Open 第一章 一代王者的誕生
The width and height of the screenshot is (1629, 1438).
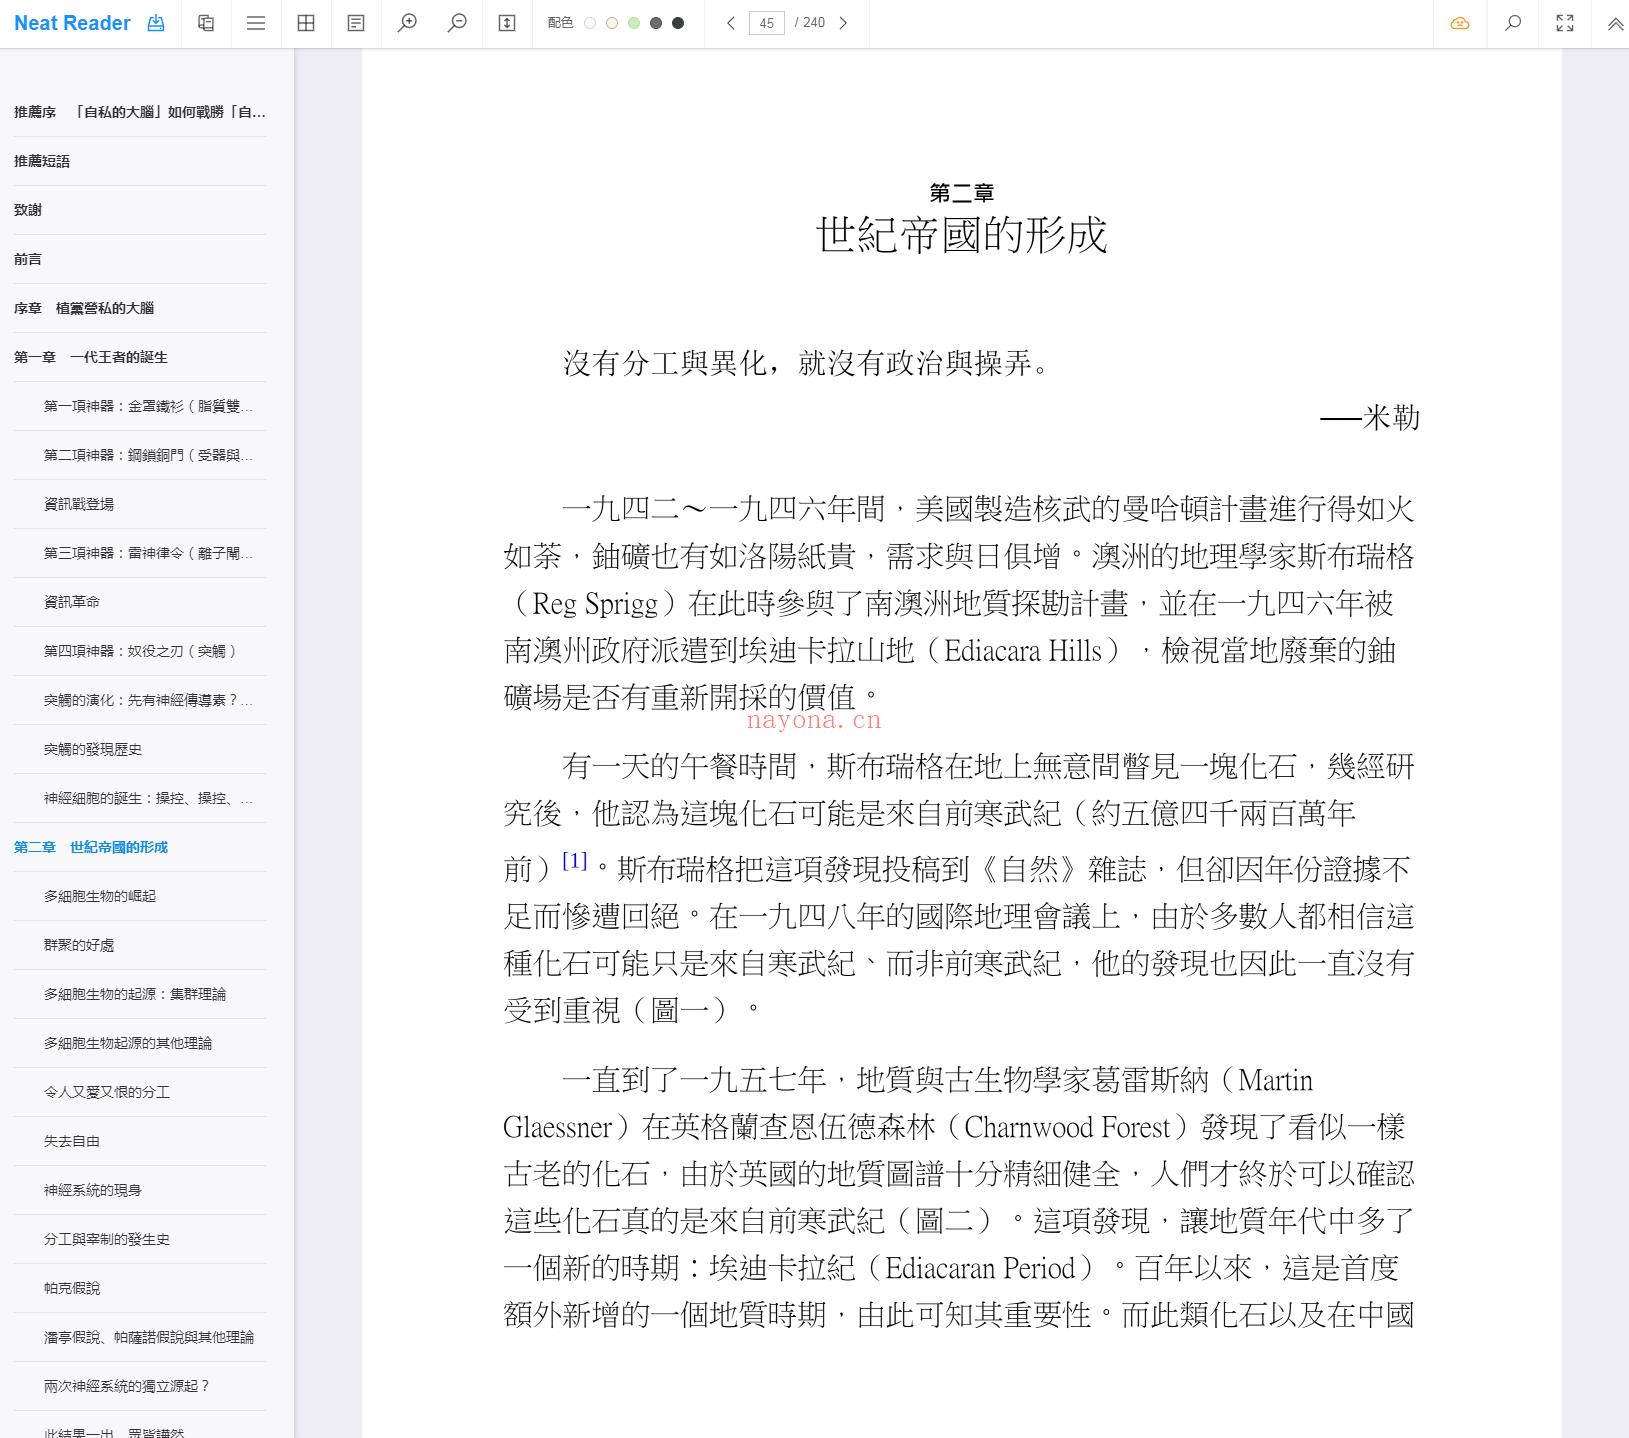point(140,357)
